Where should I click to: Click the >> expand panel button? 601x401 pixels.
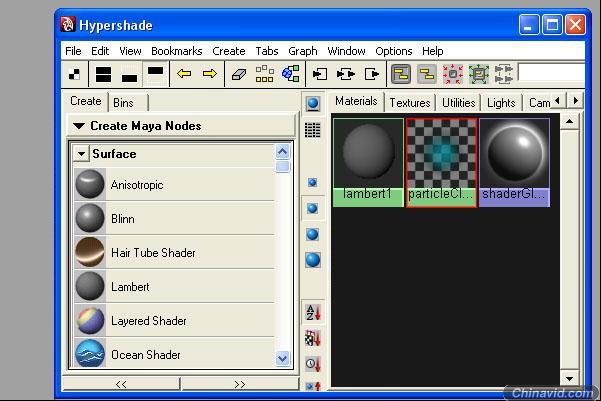[x=240, y=384]
